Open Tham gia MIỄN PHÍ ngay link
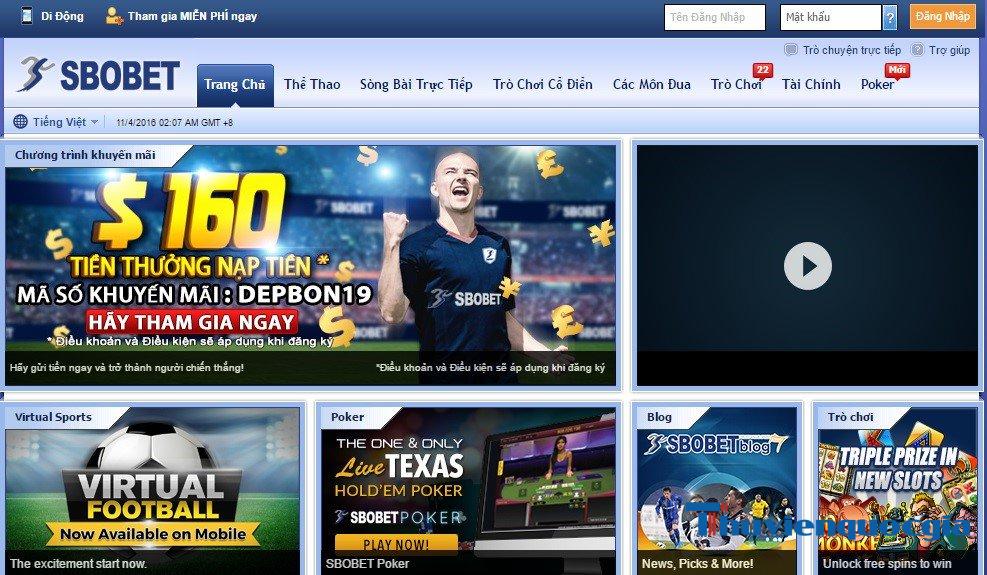Screen dimensions: 987x575 point(193,16)
